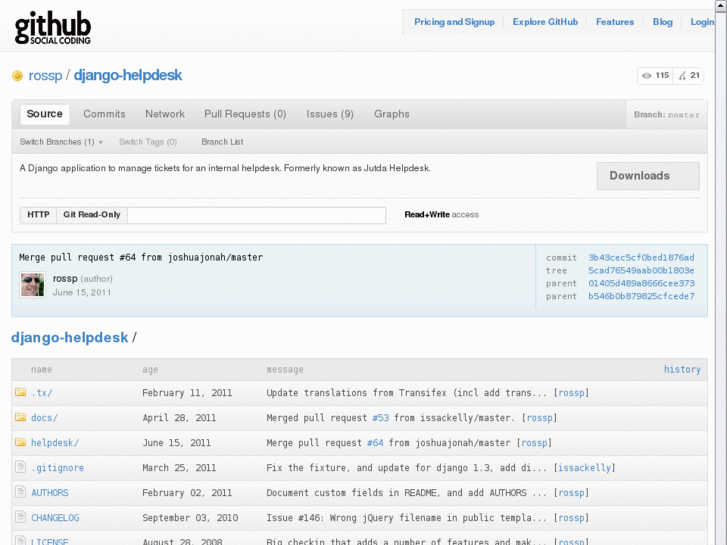Open the history link in file table
Screen dimensions: 727x545
tap(682, 369)
